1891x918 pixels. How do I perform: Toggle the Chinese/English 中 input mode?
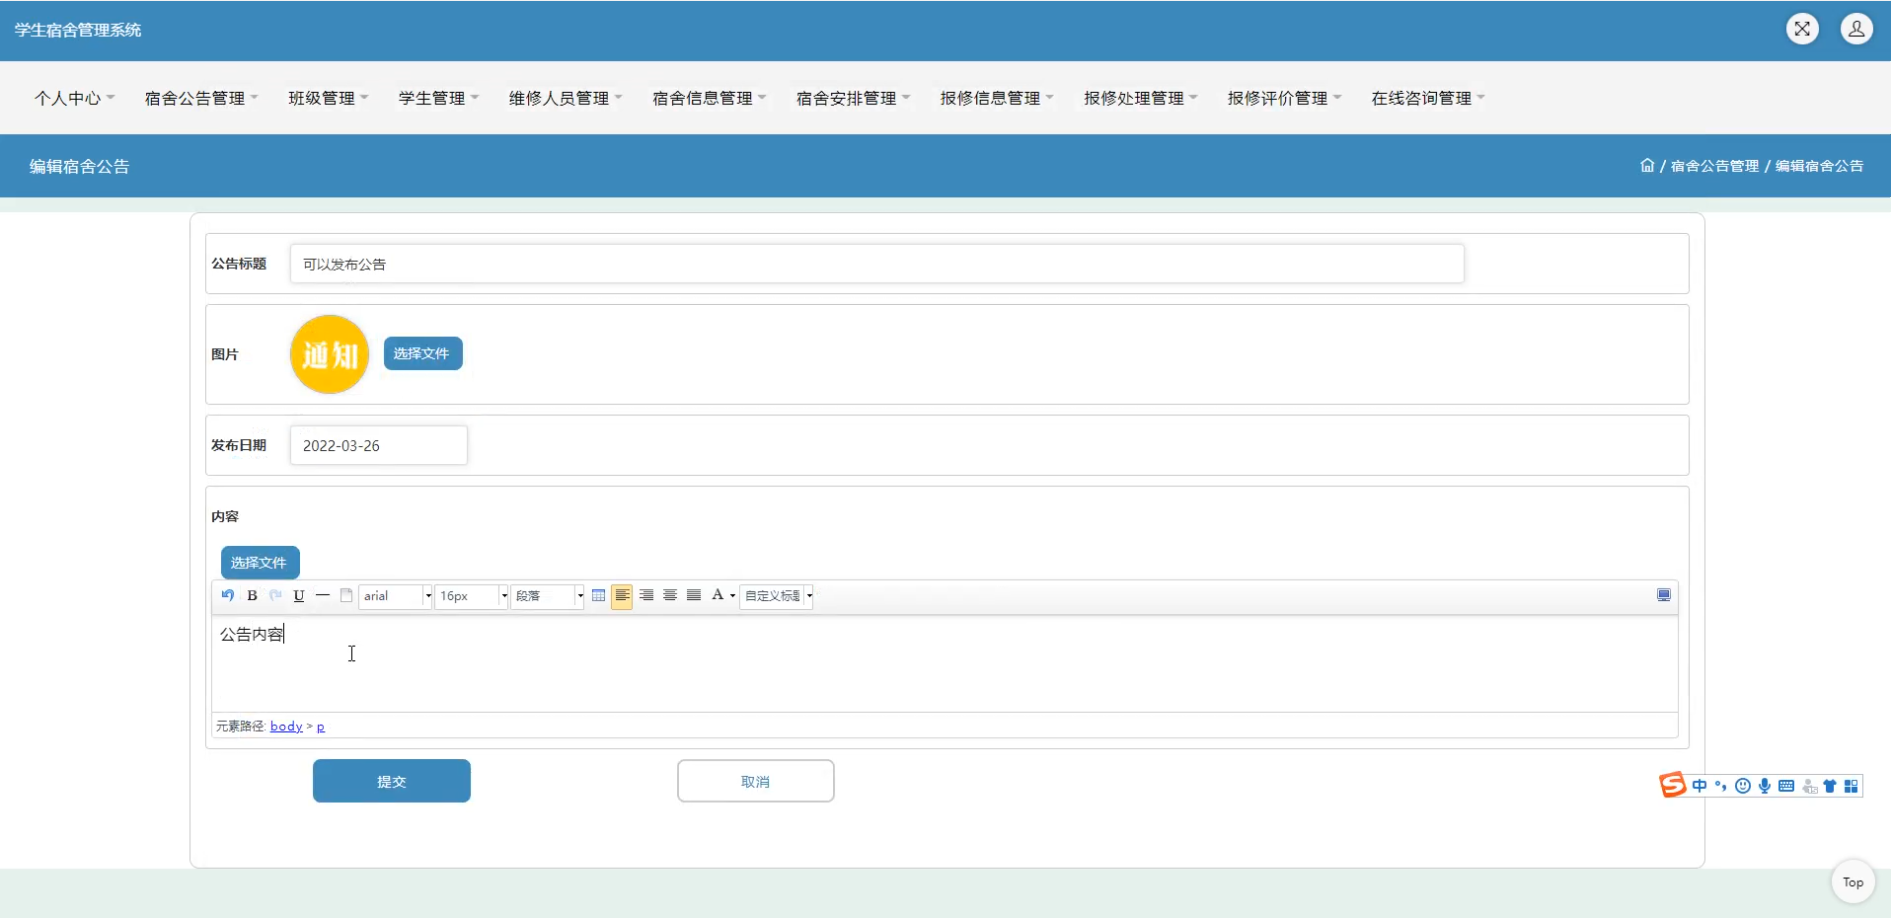[1699, 786]
